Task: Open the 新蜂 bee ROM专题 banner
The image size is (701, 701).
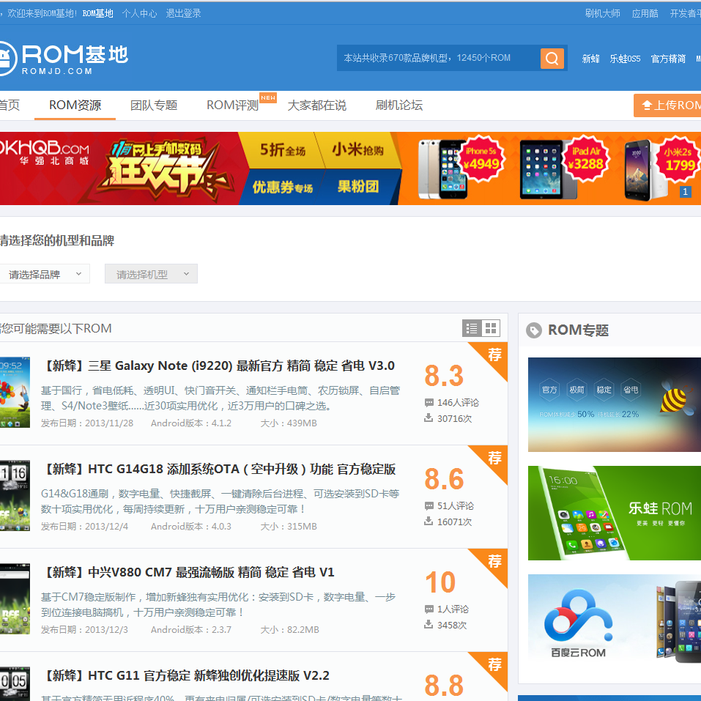Action: pos(614,405)
